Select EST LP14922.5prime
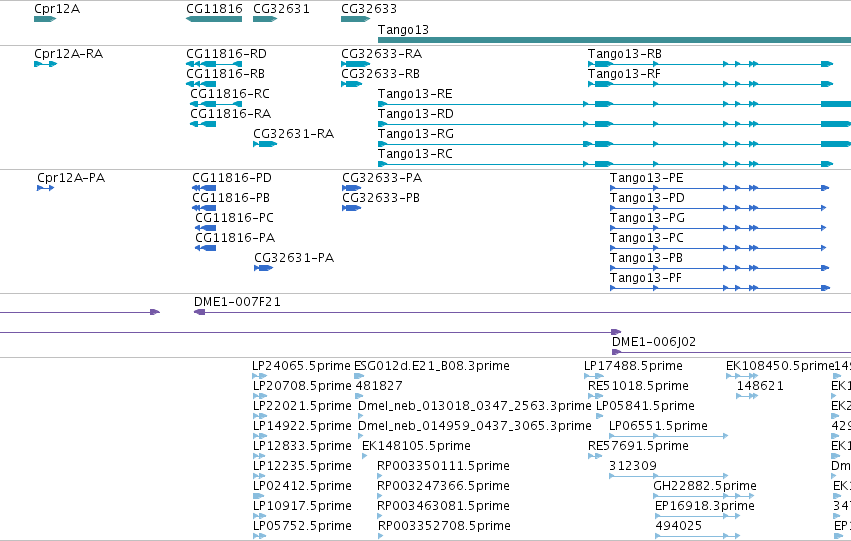851x541 pixels. coord(302,426)
